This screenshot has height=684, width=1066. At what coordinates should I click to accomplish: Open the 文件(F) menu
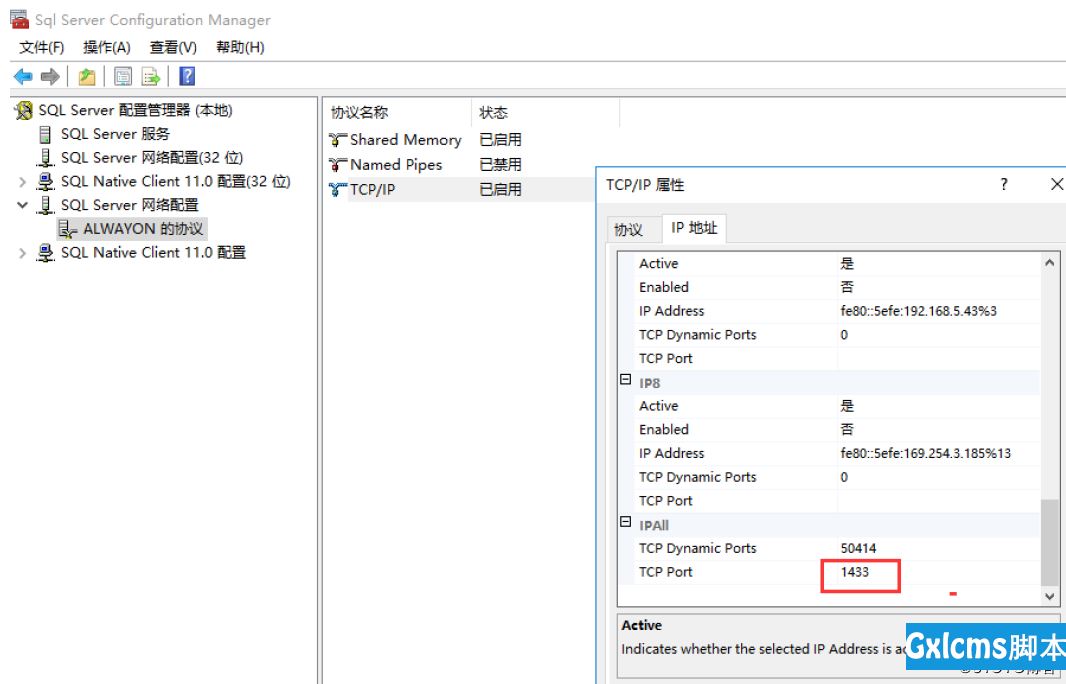(x=42, y=47)
